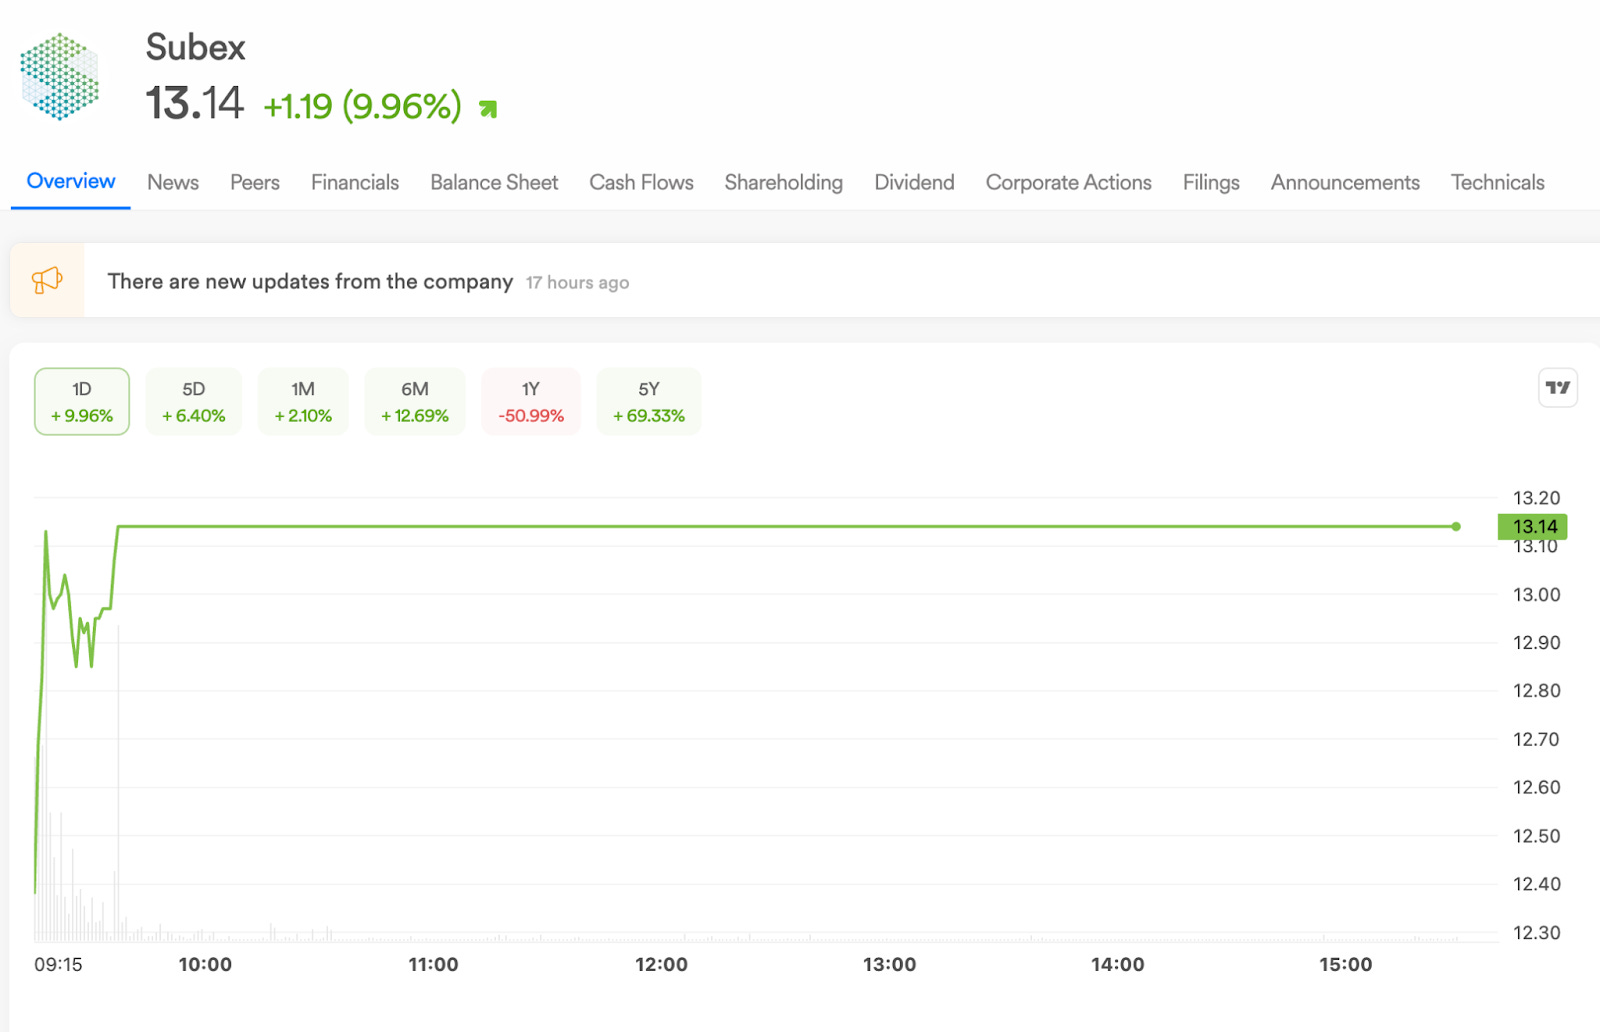This screenshot has height=1032, width=1600.
Task: Select the 1Y -50.99% range
Action: tap(531, 402)
